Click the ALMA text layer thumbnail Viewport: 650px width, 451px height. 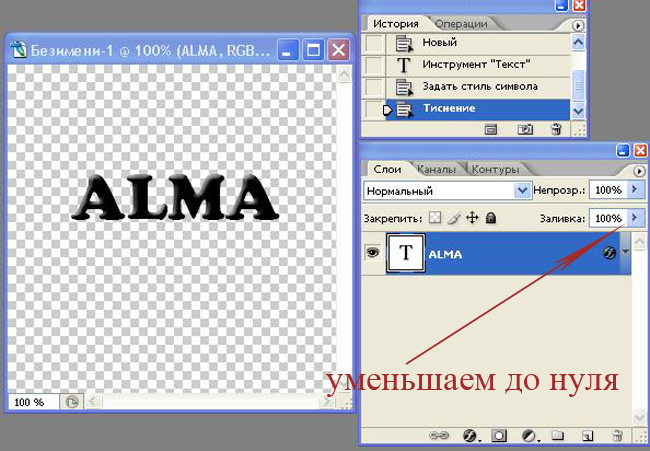[407, 255]
